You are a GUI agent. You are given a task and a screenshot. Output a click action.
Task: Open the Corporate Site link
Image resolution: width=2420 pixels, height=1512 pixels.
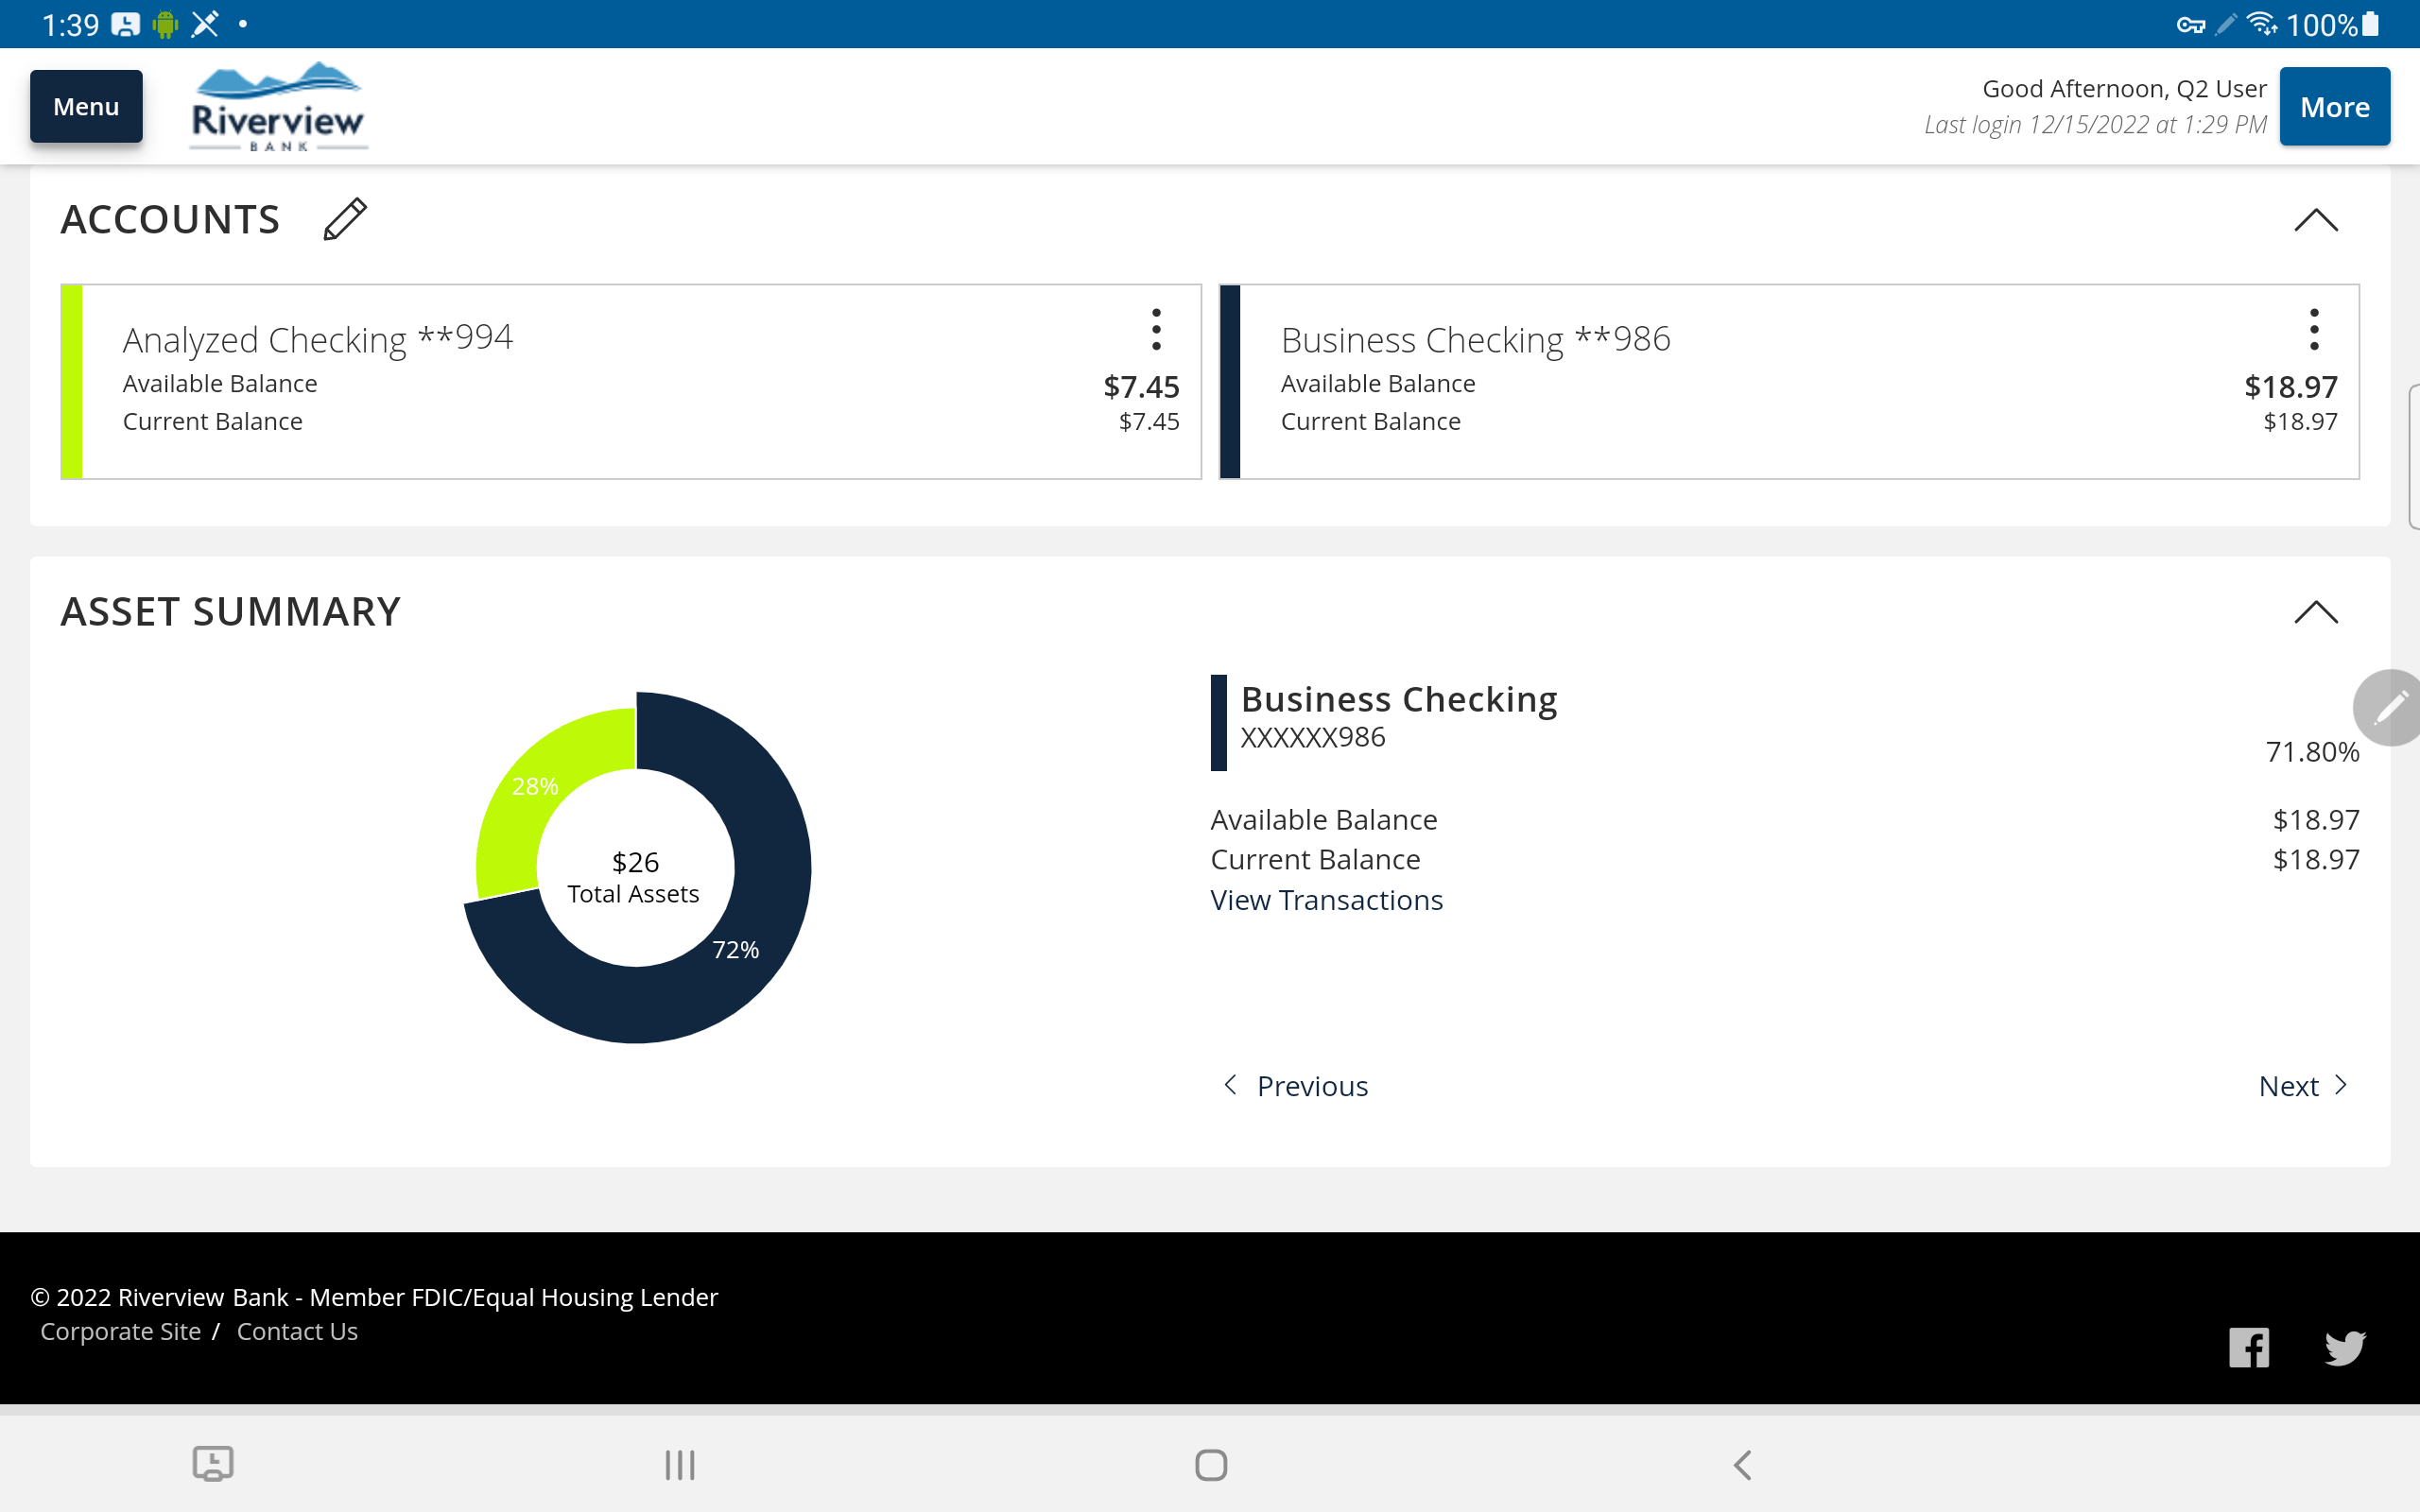[x=120, y=1331]
